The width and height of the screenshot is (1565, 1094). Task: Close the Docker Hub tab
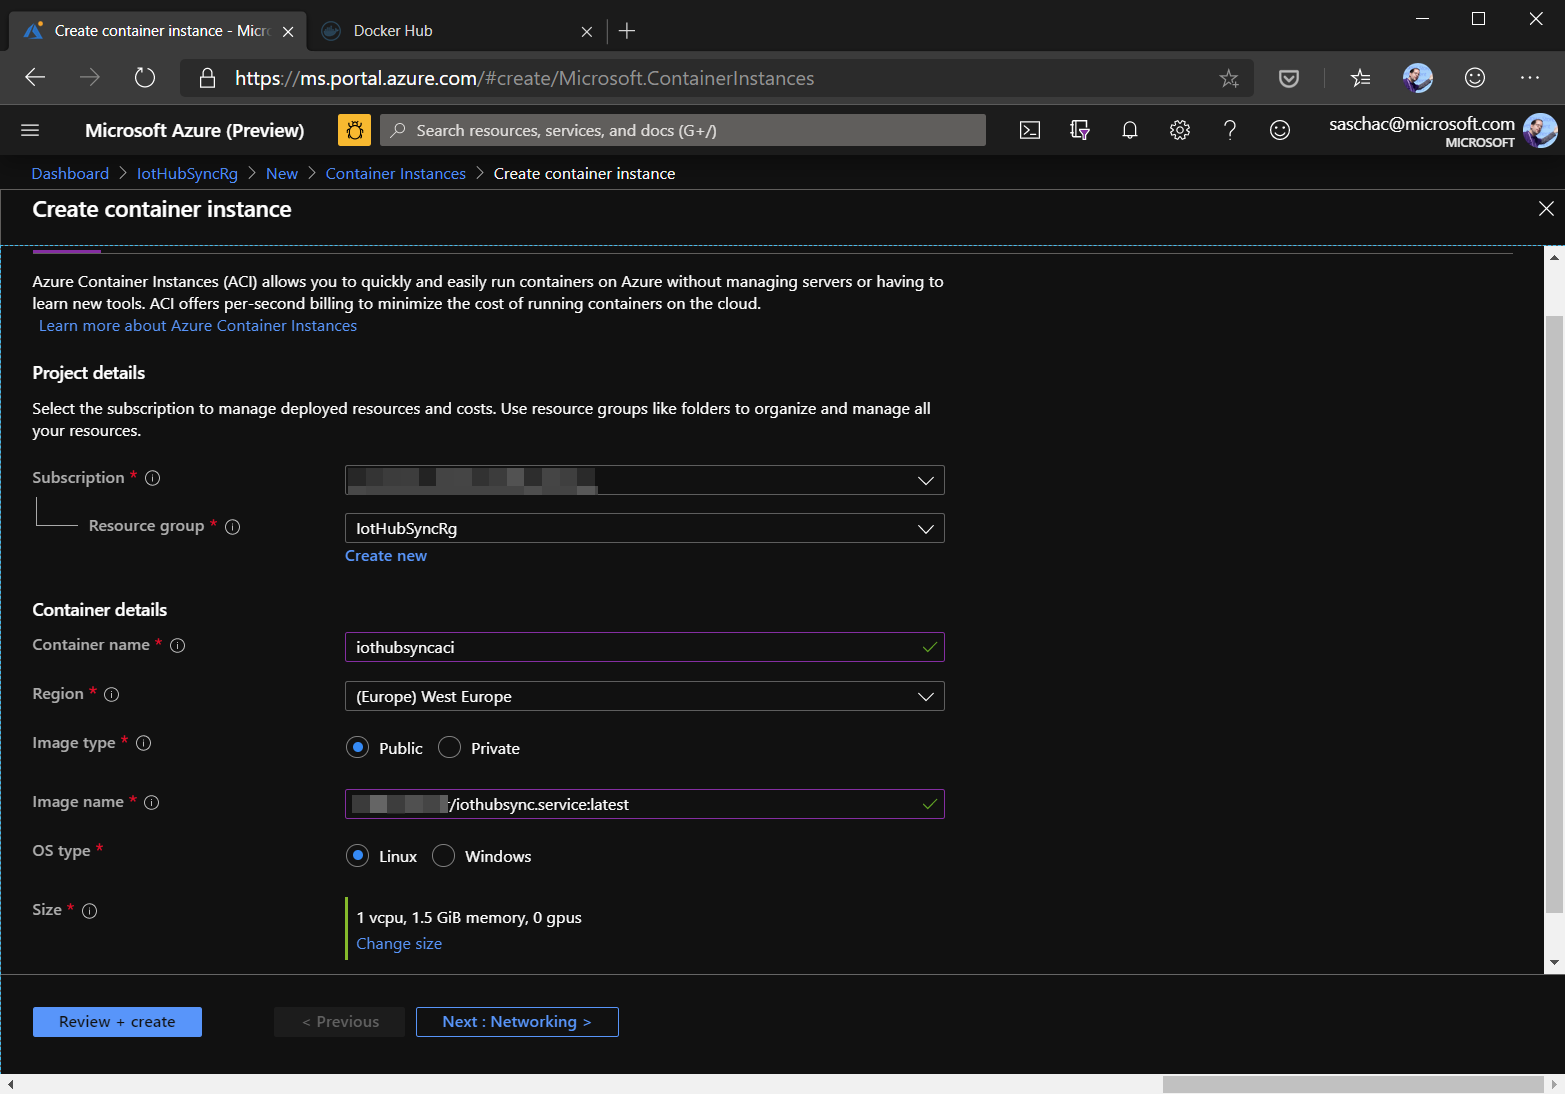coord(587,32)
